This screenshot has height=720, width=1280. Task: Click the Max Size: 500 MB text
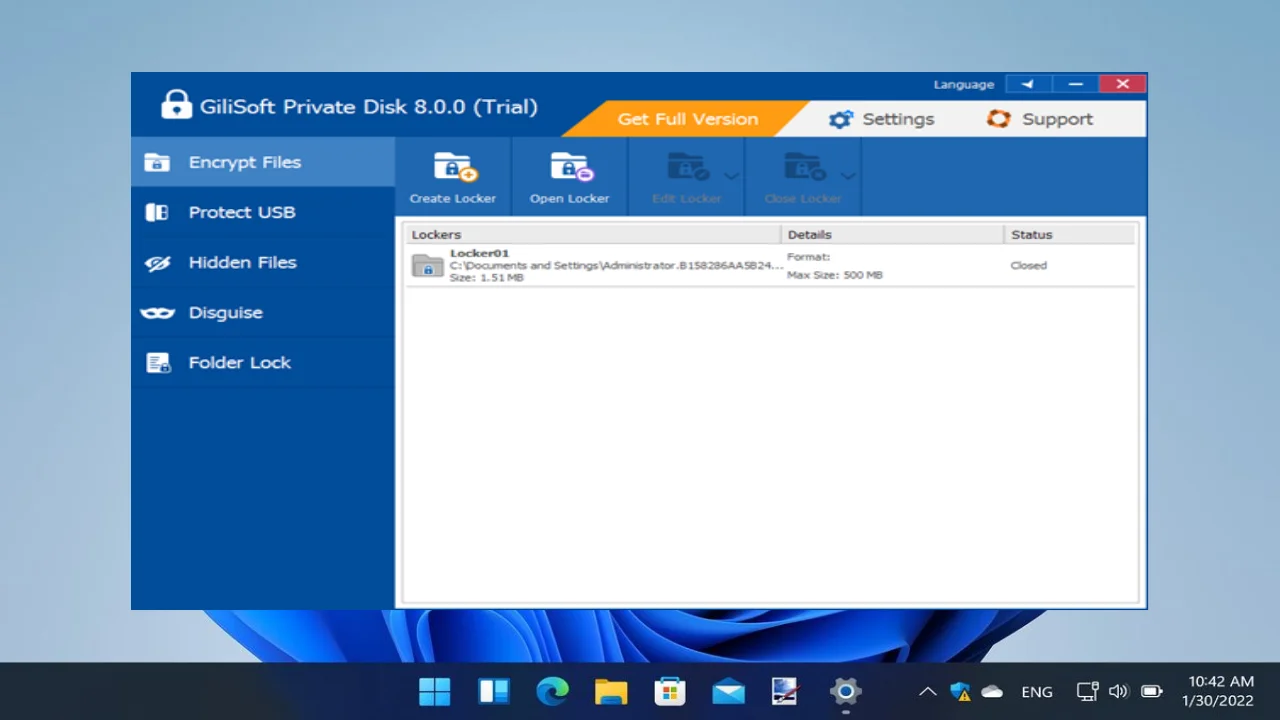click(835, 275)
